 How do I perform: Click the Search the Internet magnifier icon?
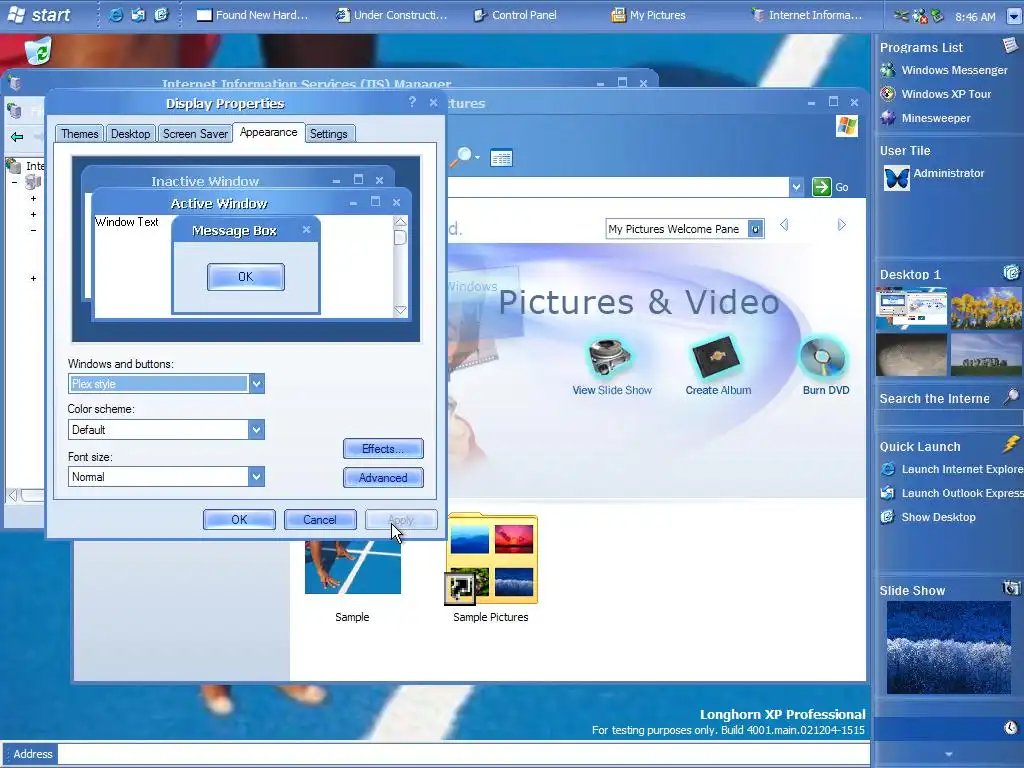click(1010, 396)
